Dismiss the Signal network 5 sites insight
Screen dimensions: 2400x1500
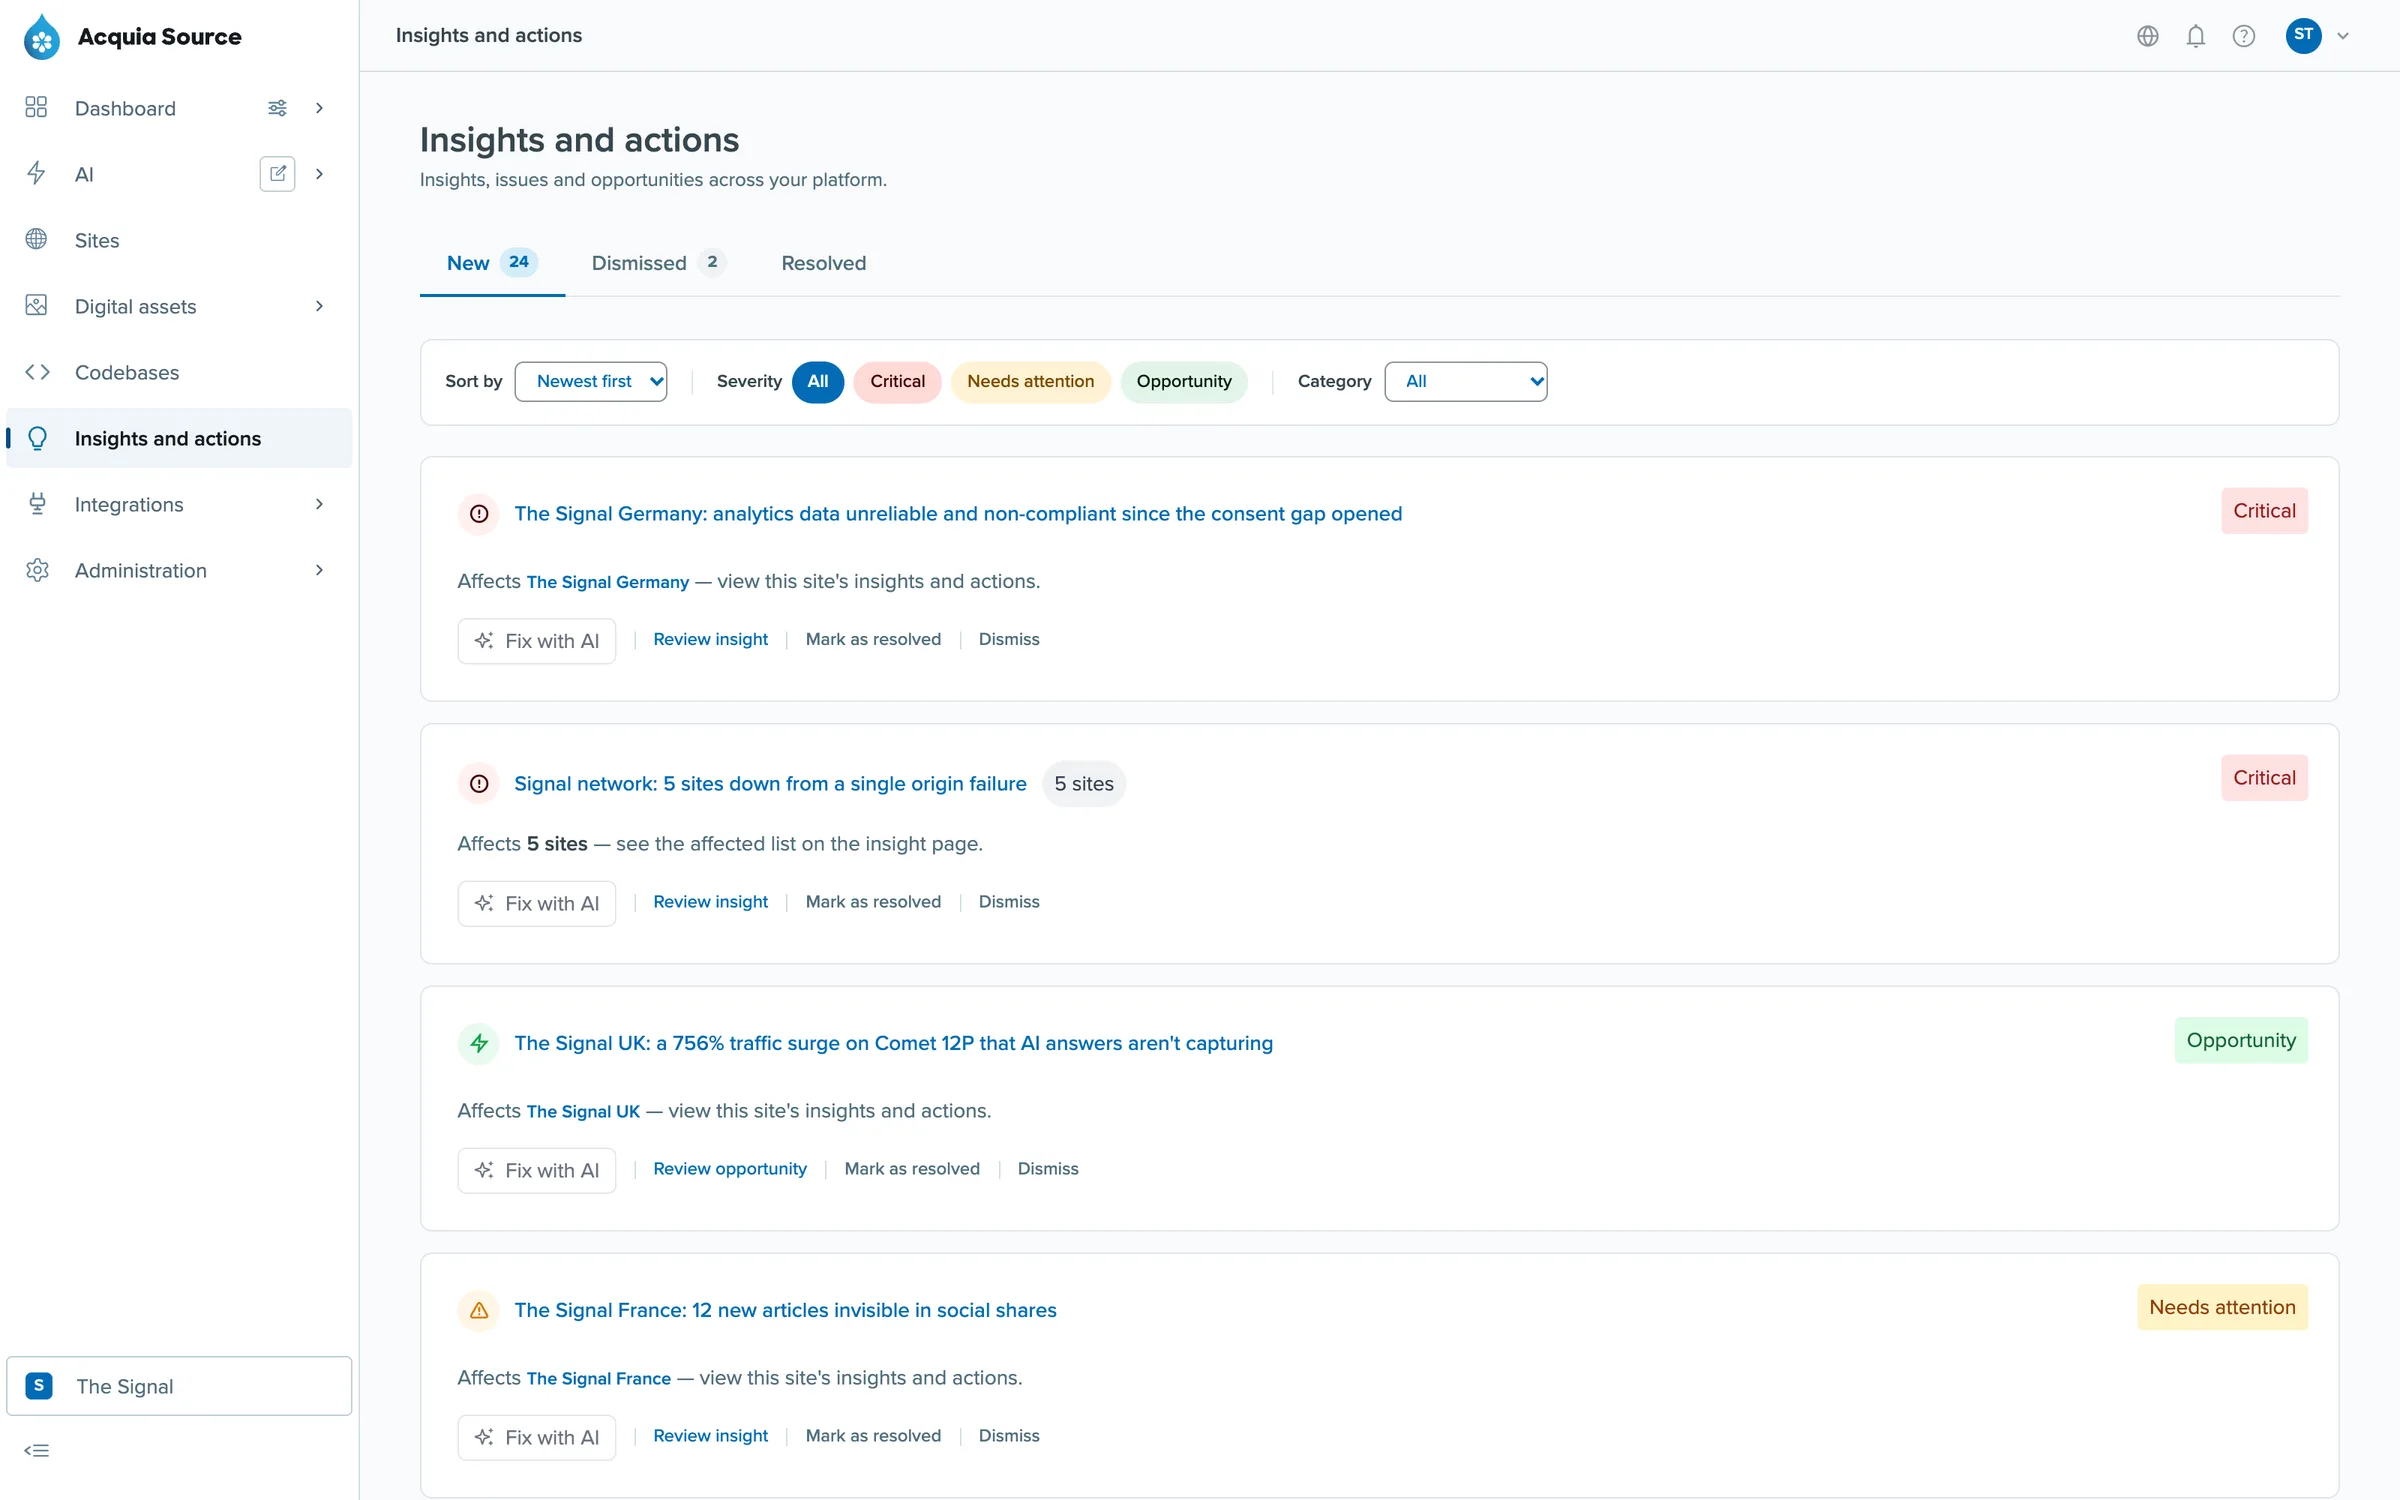pos(1009,902)
